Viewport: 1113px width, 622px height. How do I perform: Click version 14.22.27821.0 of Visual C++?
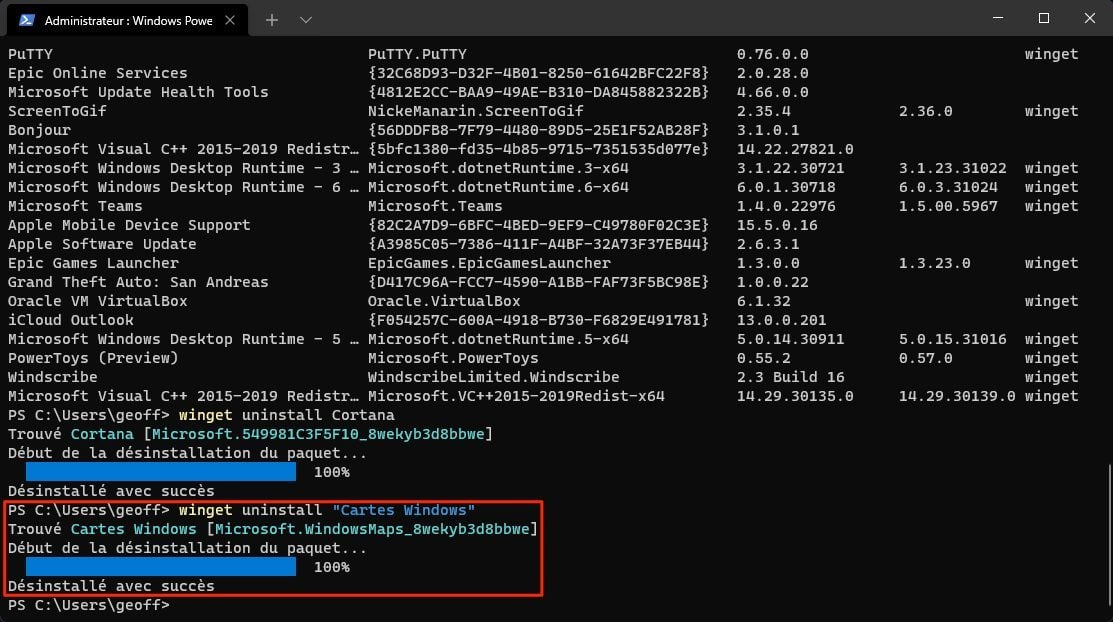click(795, 149)
